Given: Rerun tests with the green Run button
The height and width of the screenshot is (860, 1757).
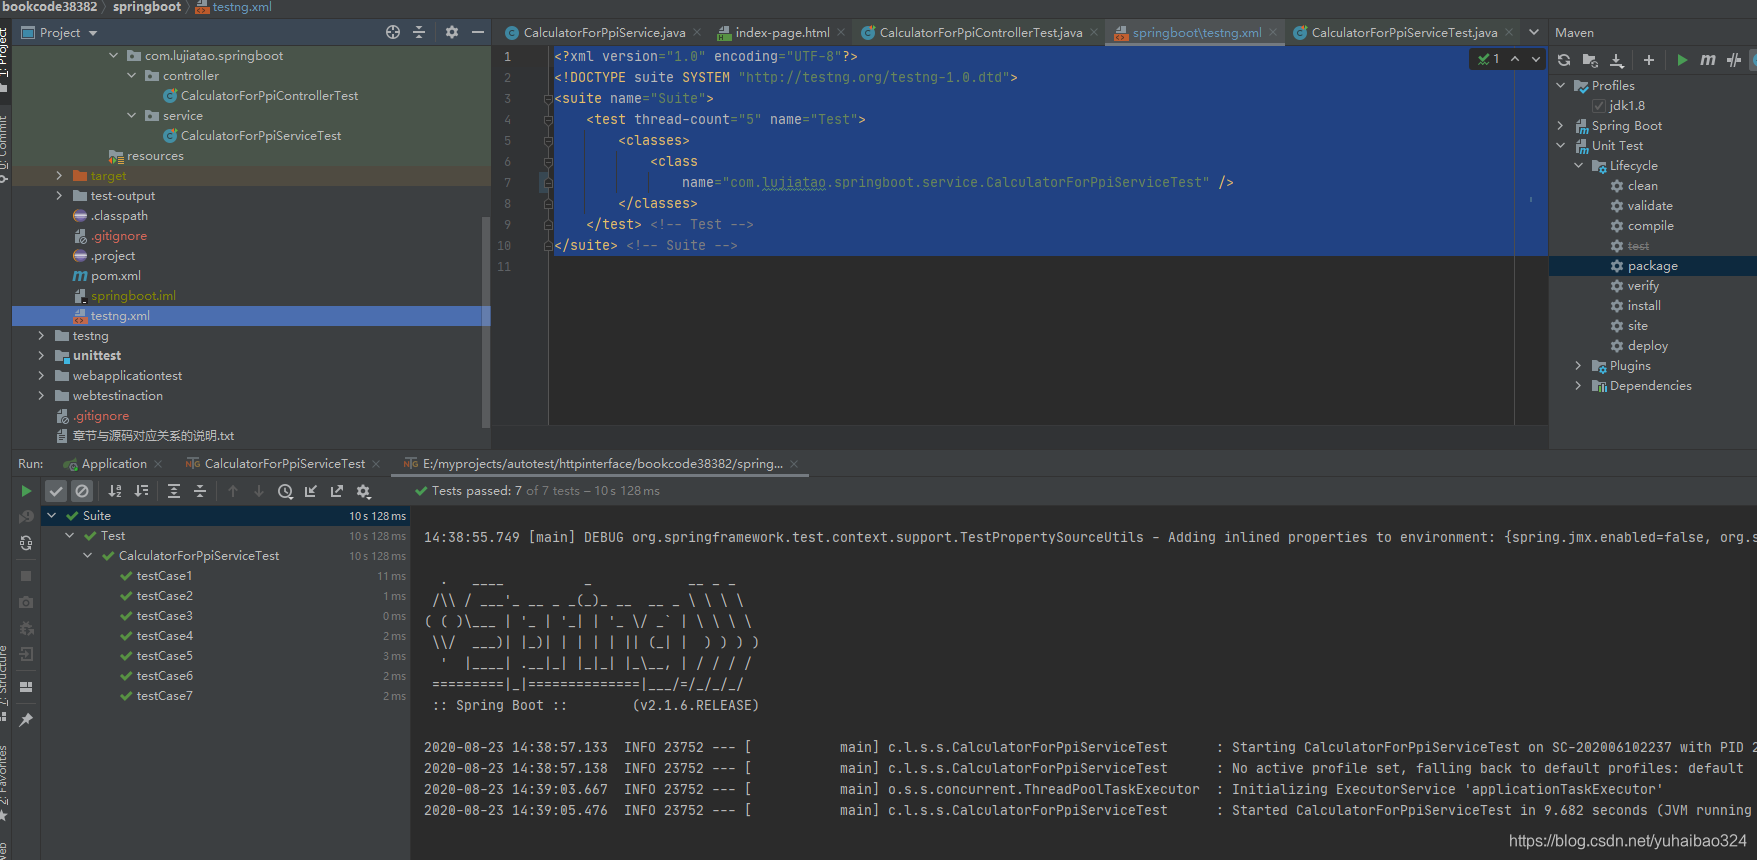Looking at the screenshot, I should [x=26, y=491].
